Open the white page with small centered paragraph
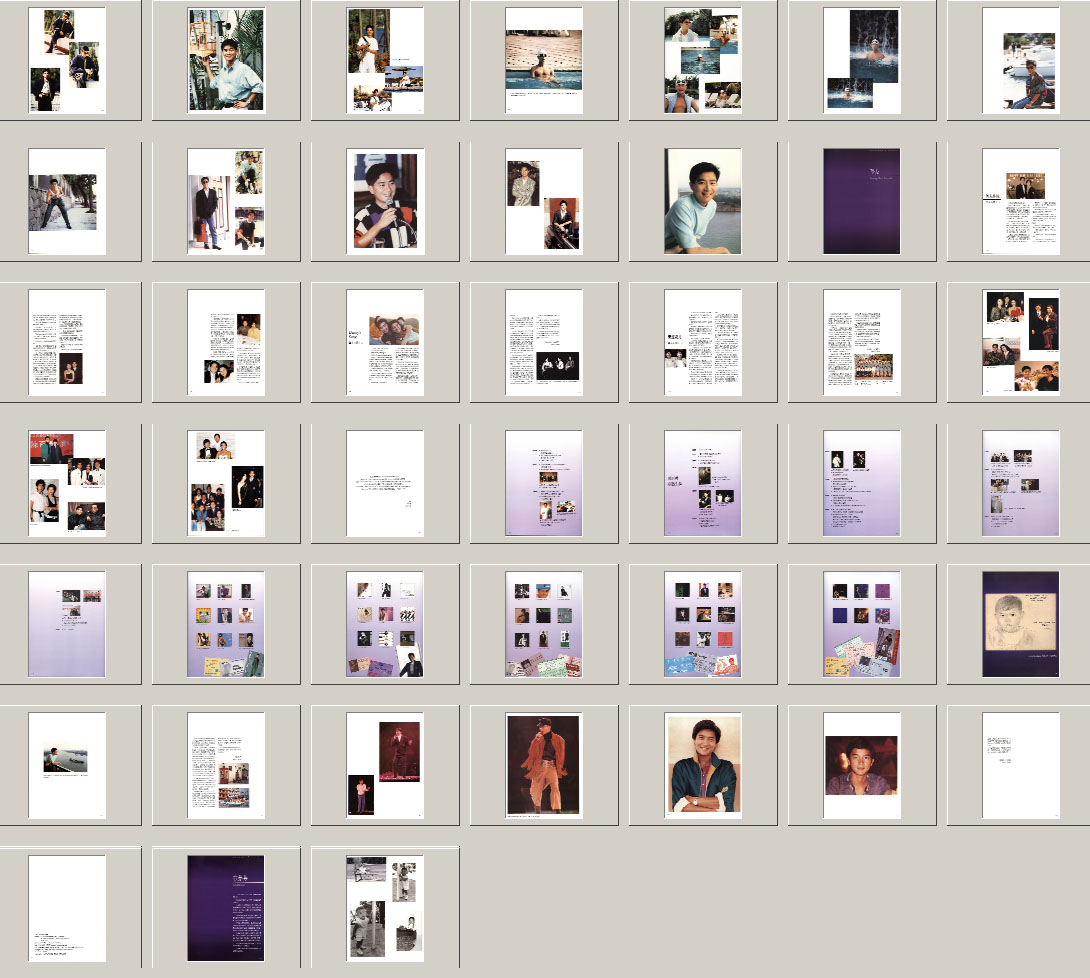The height and width of the screenshot is (978, 1090). (x=385, y=483)
